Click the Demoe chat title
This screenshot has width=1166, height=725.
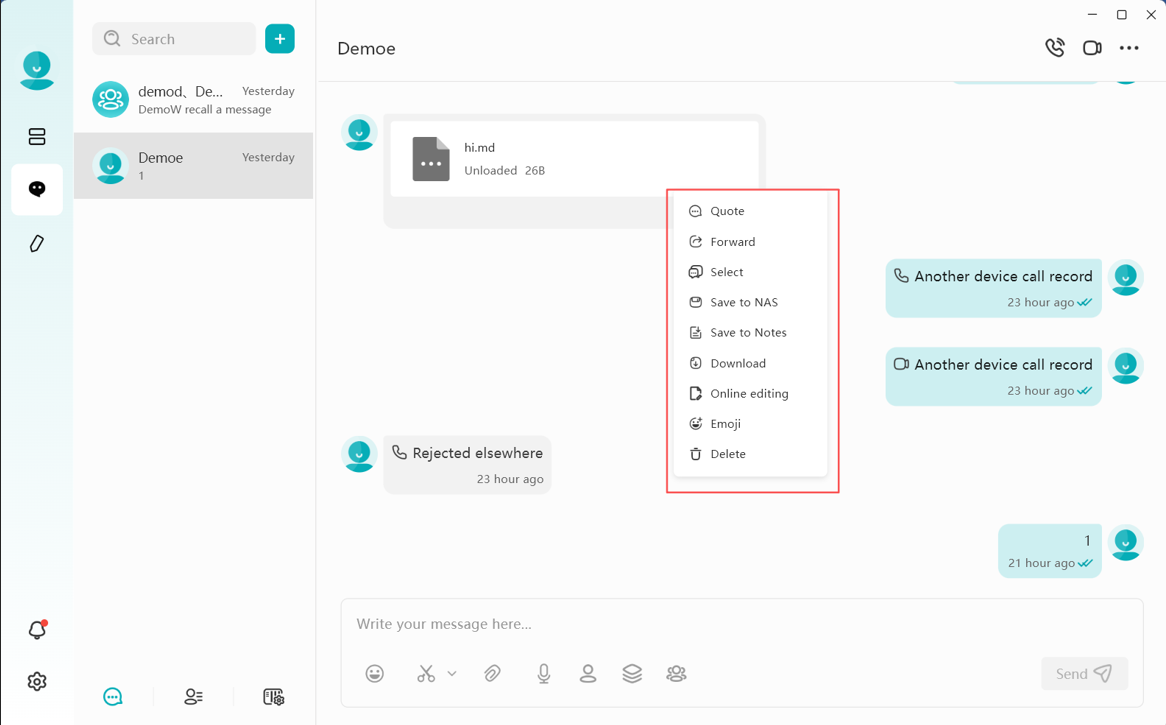[x=367, y=48]
